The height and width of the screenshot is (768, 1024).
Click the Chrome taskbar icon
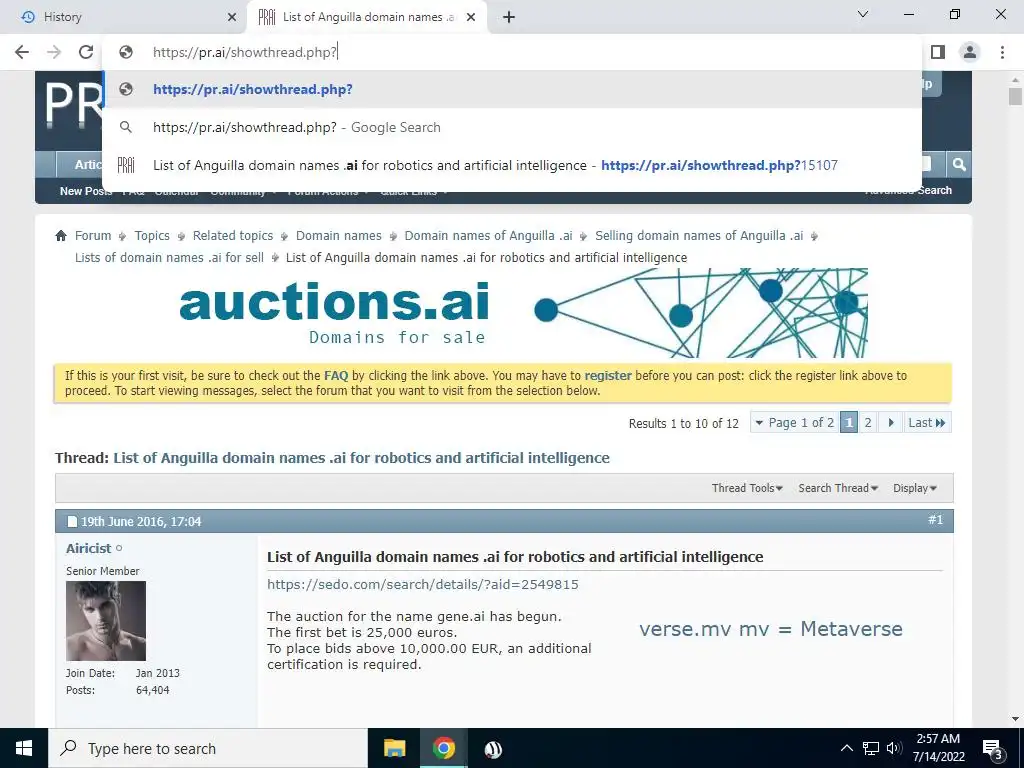pyautogui.click(x=443, y=748)
